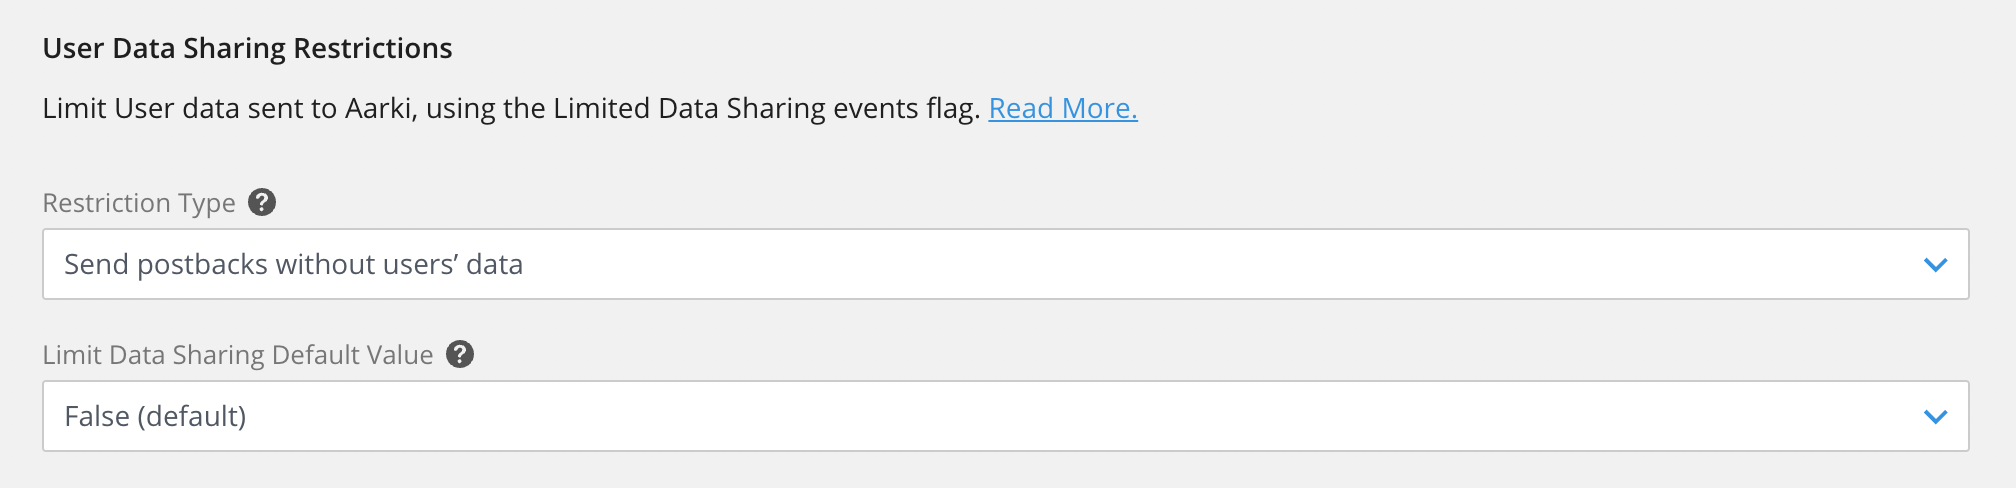Toggle the default value dropdown chevron

(x=1936, y=417)
